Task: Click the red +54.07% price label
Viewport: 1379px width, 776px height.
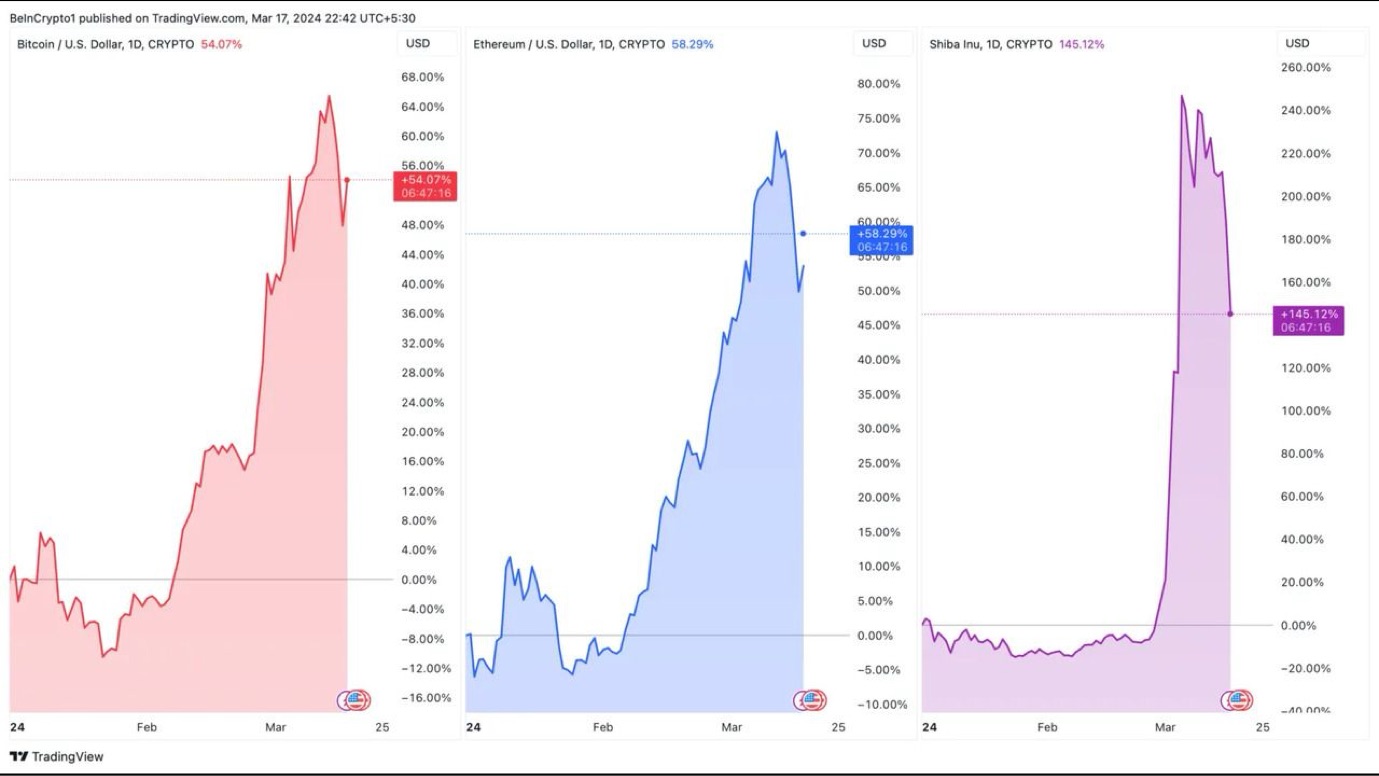Action: point(426,186)
